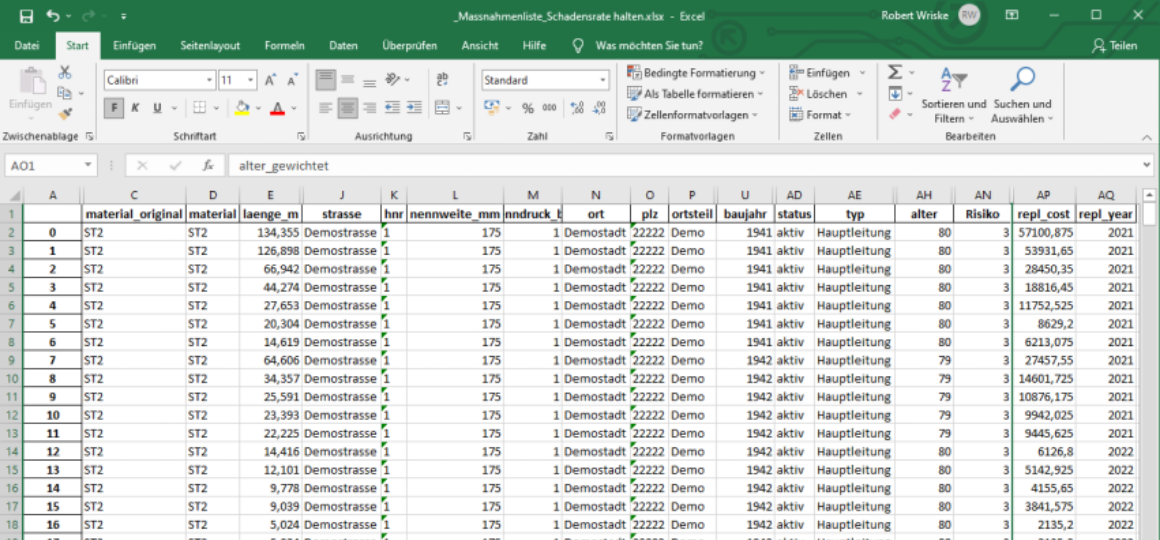
Task: Toggle center horizontal alignment
Action: (x=348, y=108)
